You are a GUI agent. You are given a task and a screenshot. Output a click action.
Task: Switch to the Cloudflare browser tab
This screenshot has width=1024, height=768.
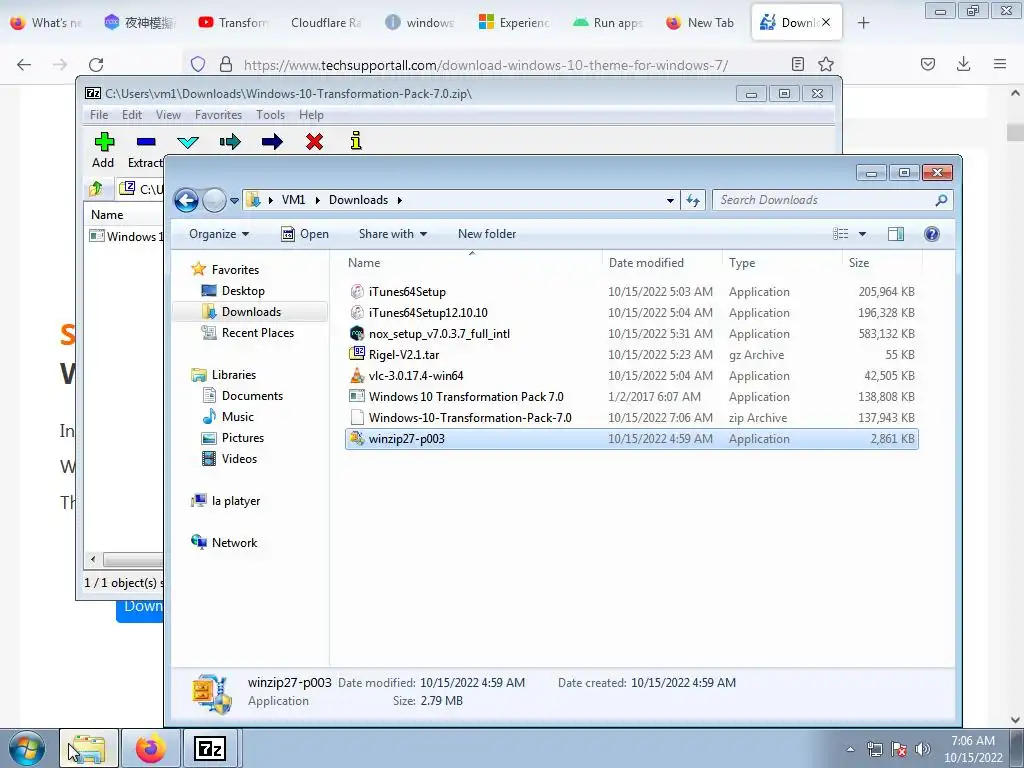point(327,23)
